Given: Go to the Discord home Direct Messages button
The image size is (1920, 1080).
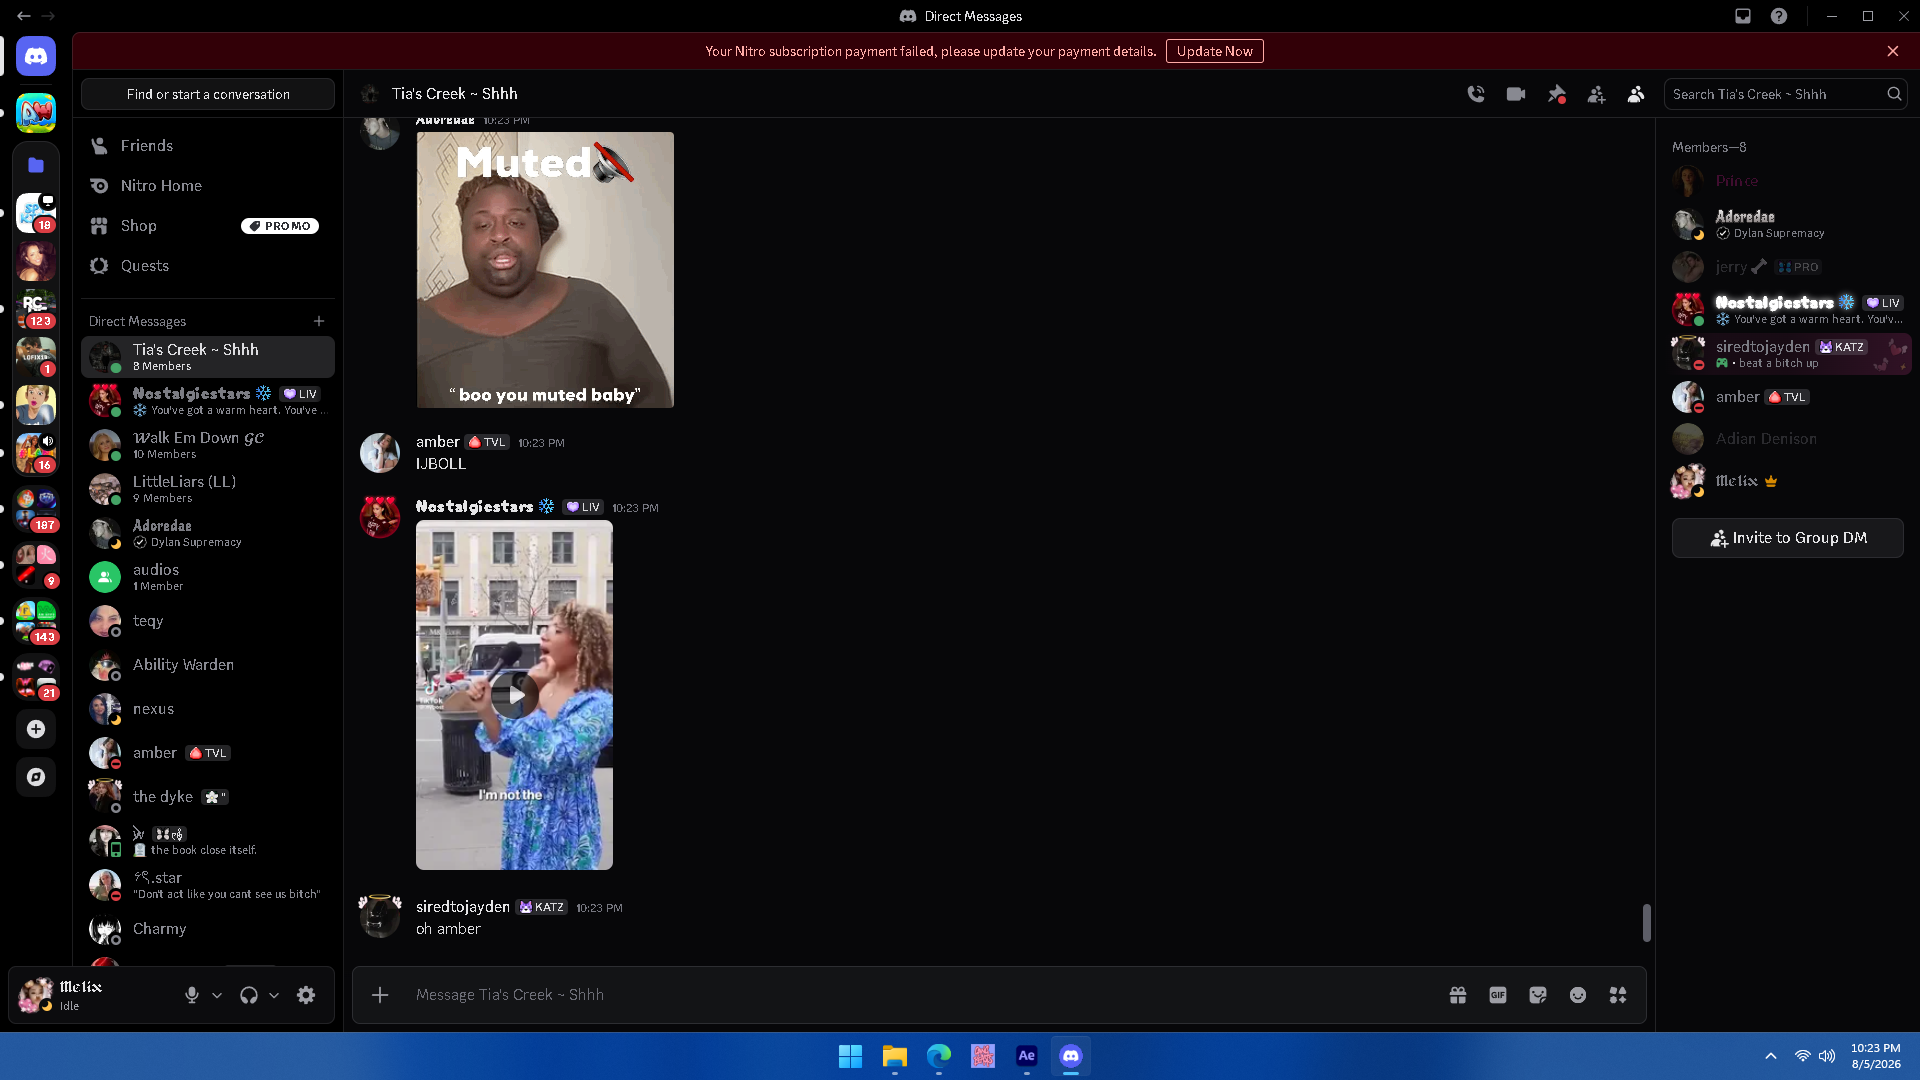Looking at the screenshot, I should point(36,56).
